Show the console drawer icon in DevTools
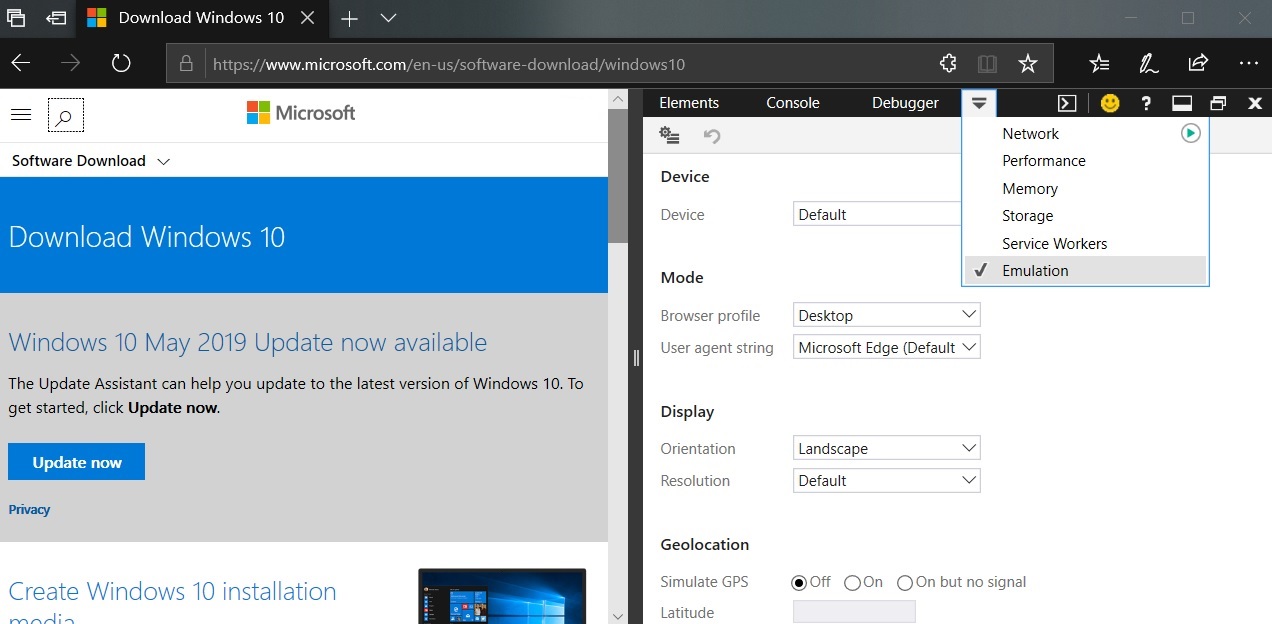The width and height of the screenshot is (1272, 624). [1068, 103]
